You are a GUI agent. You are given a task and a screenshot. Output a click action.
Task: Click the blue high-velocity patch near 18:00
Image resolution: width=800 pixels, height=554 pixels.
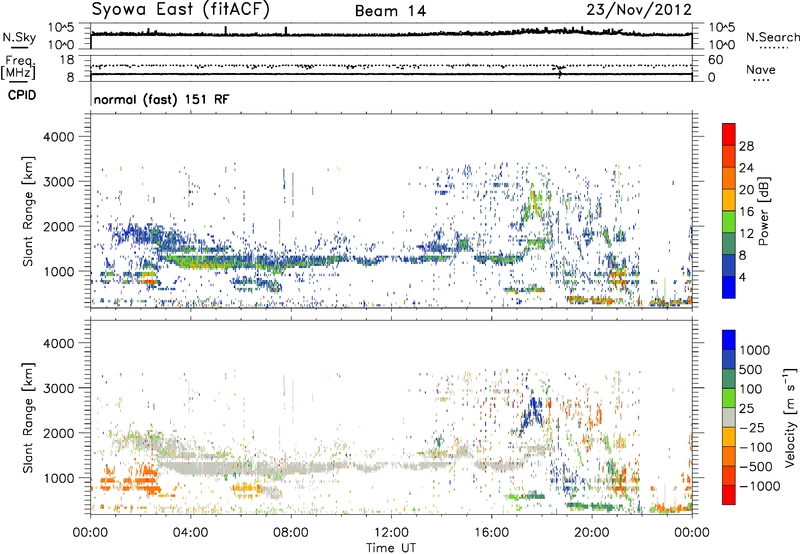pos(532,411)
